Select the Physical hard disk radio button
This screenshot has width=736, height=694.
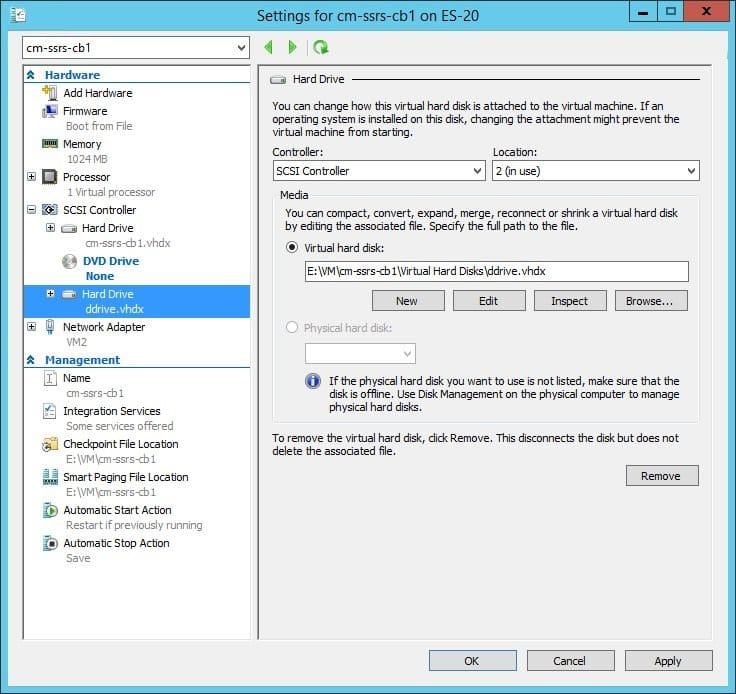(292, 327)
